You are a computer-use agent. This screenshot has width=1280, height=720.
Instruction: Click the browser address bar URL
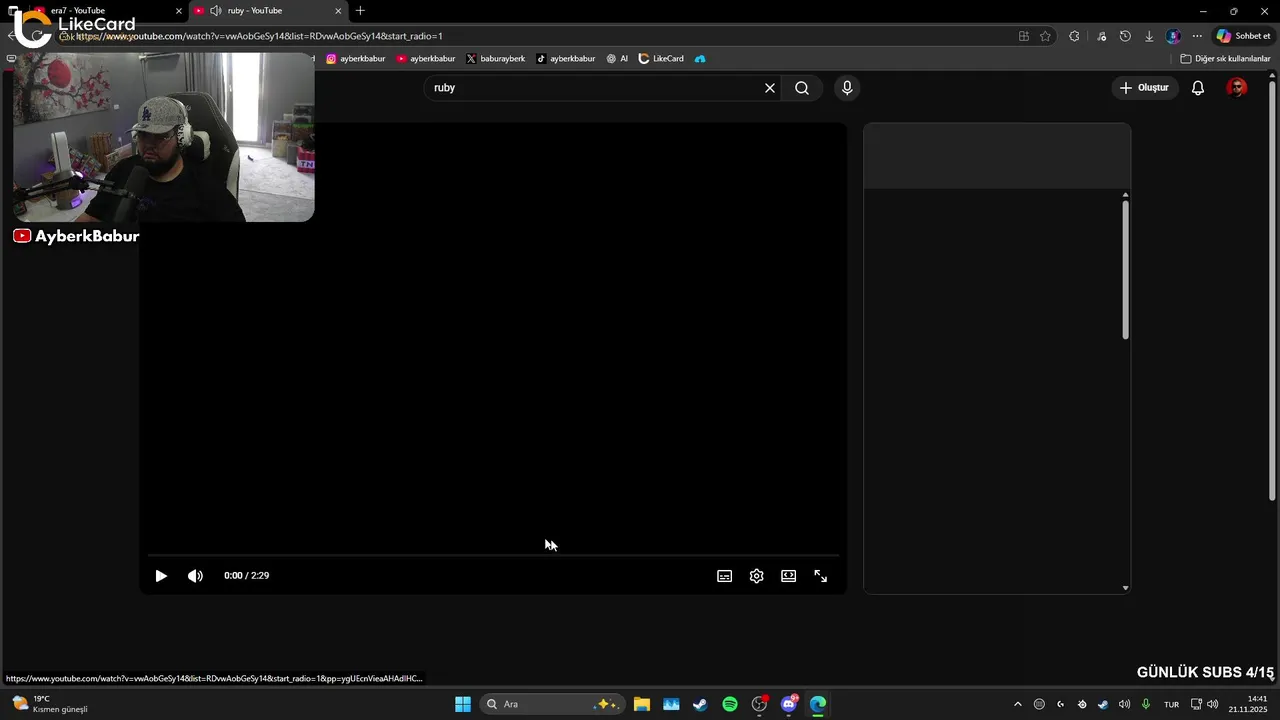click(x=260, y=36)
